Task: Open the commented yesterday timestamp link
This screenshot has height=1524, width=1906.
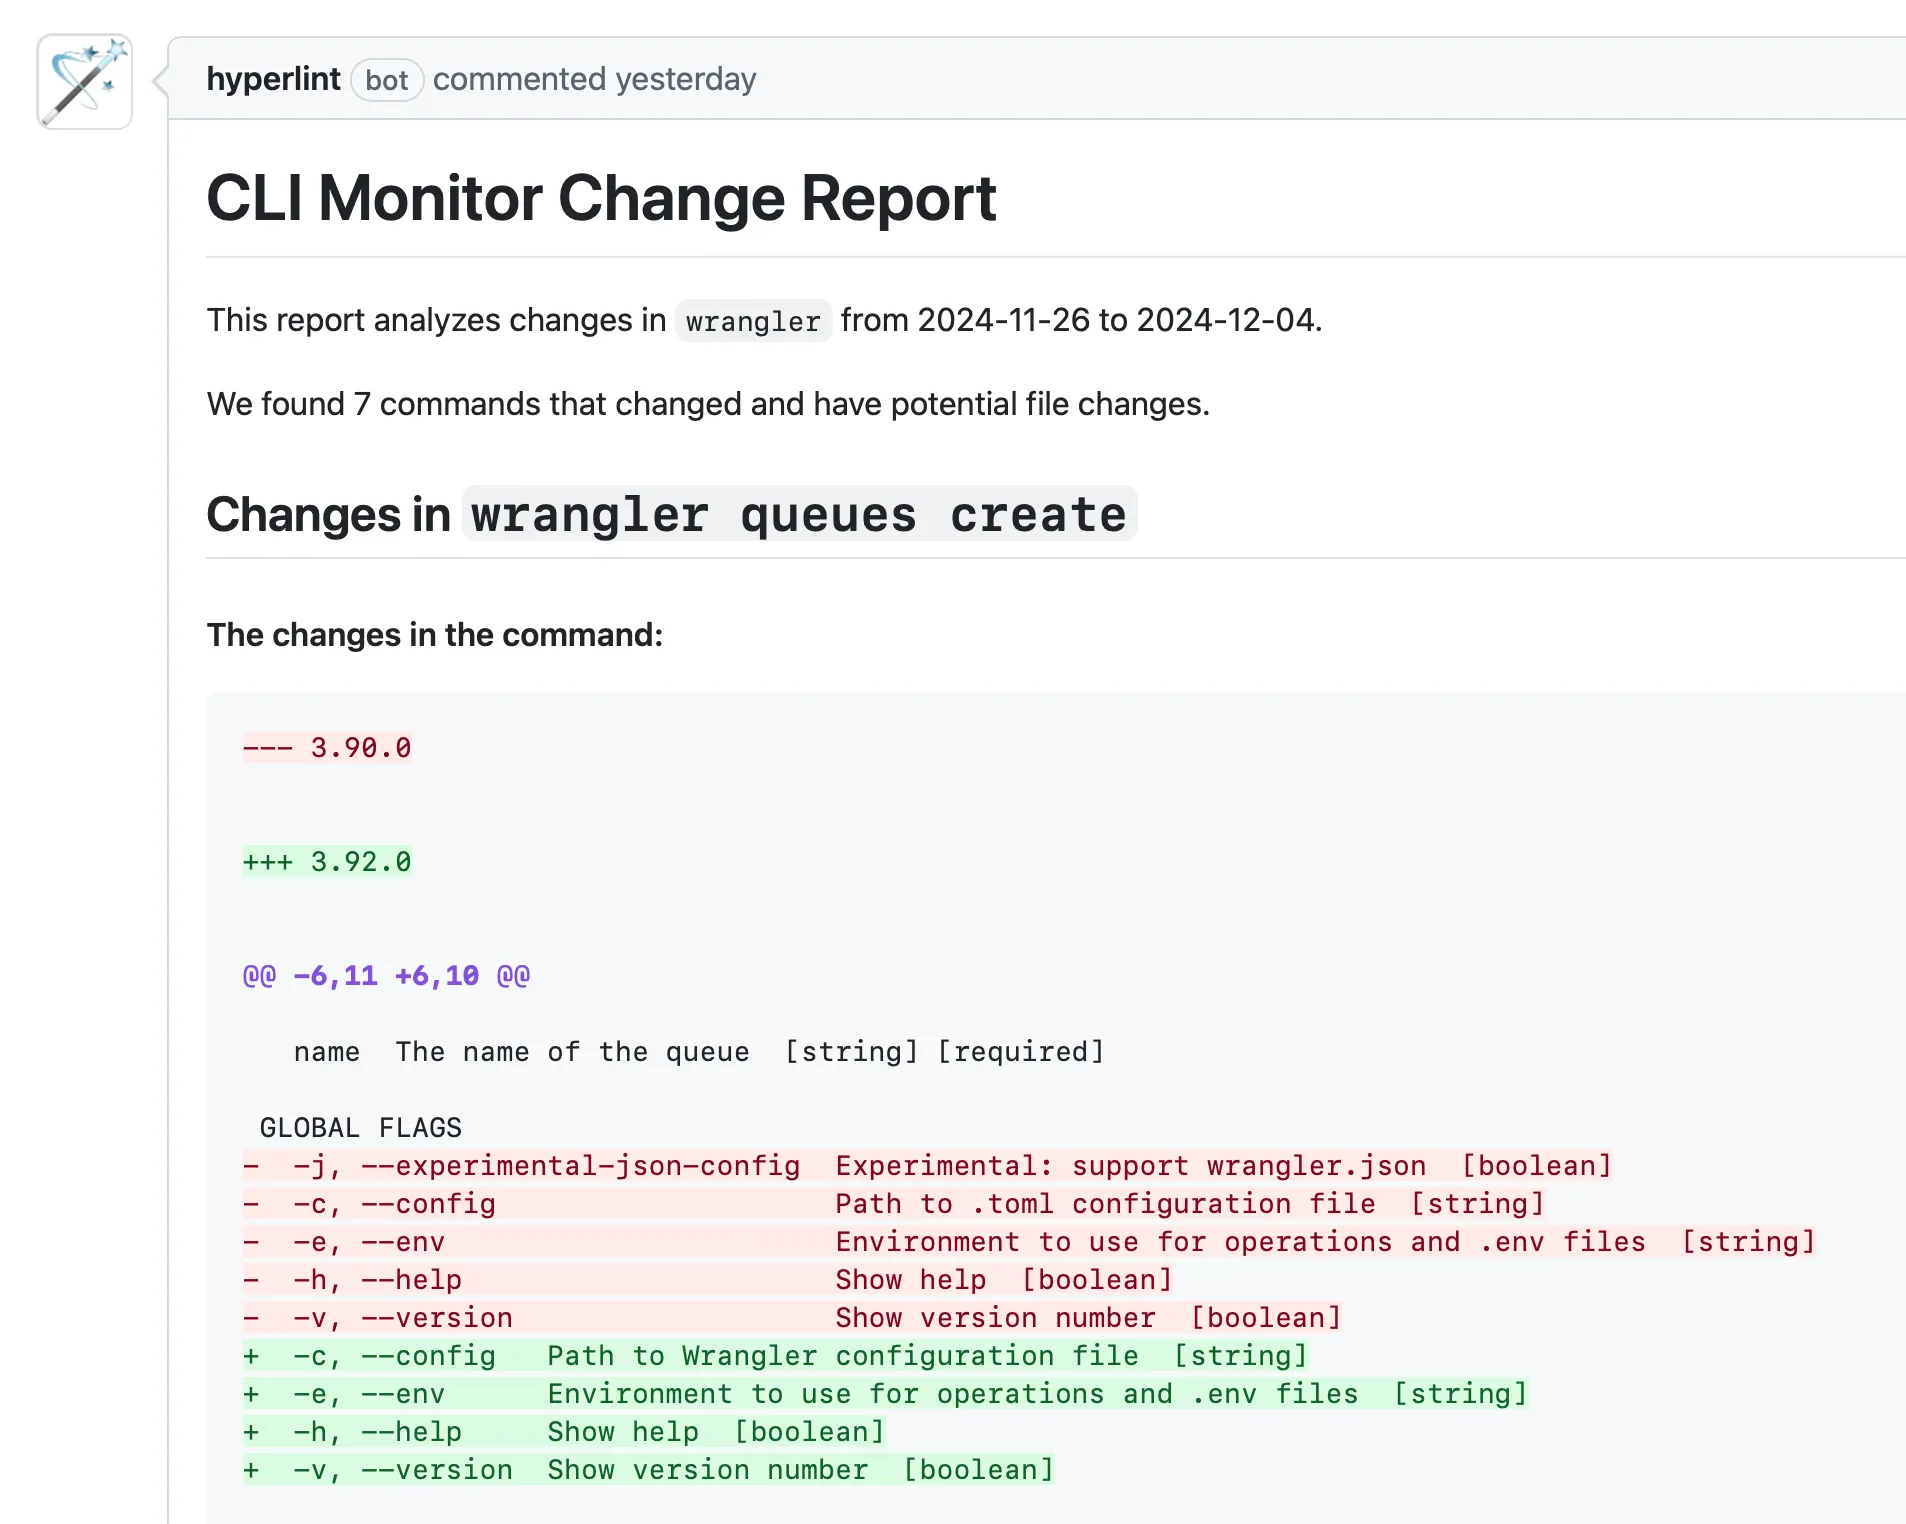Action: point(594,79)
